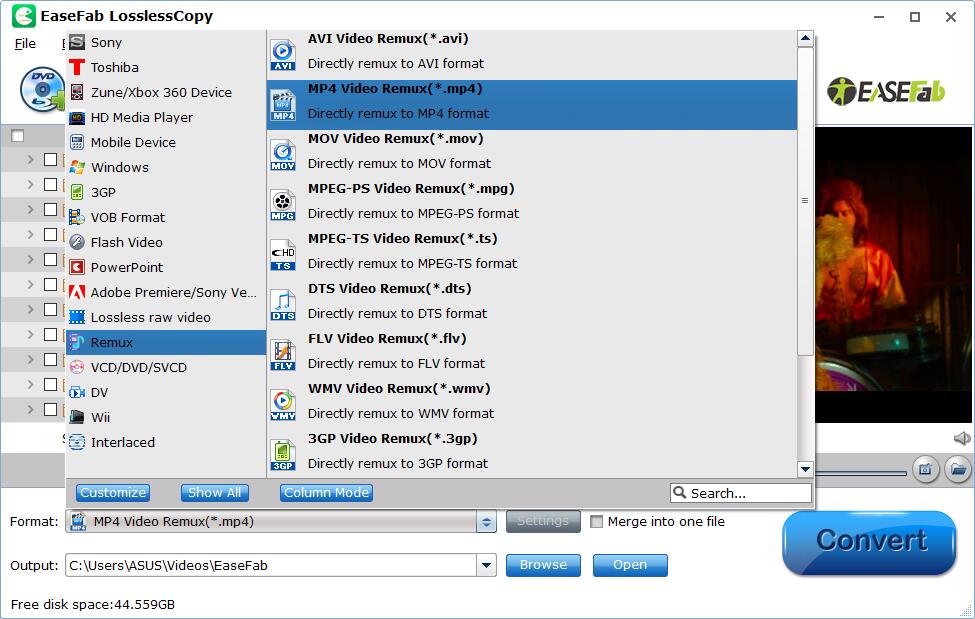Check the fifth title row checkbox

(x=50, y=259)
